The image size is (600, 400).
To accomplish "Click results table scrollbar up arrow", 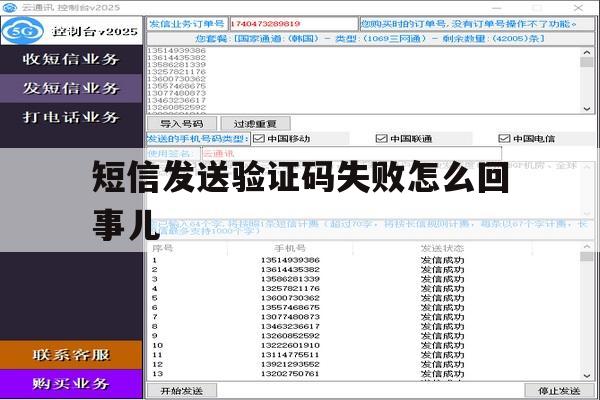I will click(587, 247).
